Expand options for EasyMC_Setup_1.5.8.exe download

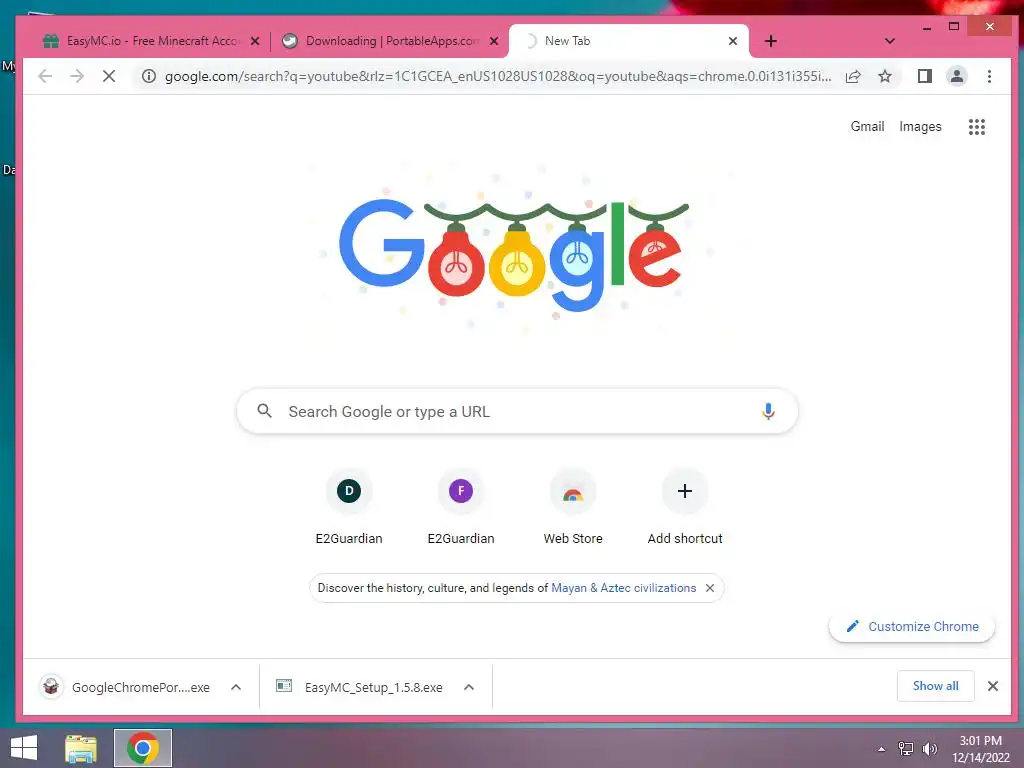[469, 687]
